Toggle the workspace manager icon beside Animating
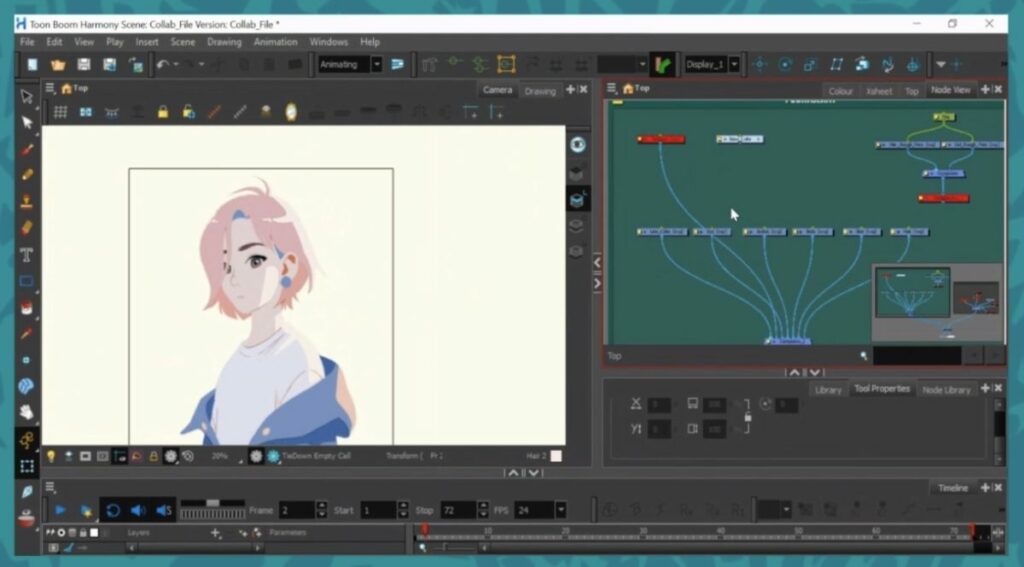 (x=398, y=65)
